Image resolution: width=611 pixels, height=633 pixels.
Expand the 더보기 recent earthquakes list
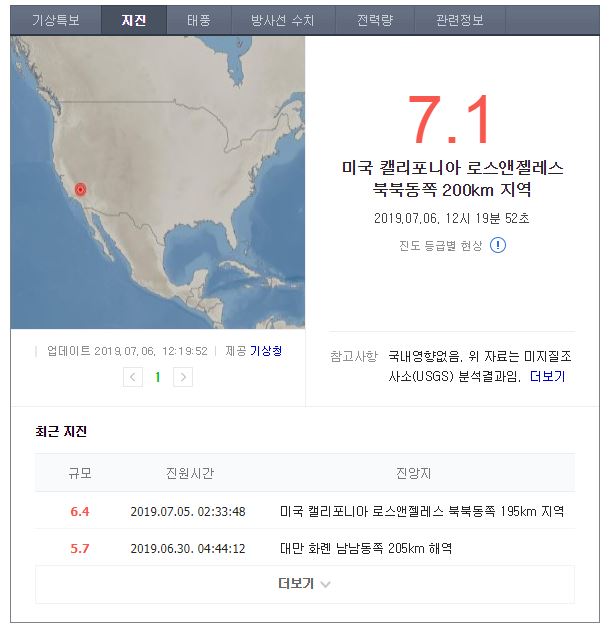click(x=305, y=584)
